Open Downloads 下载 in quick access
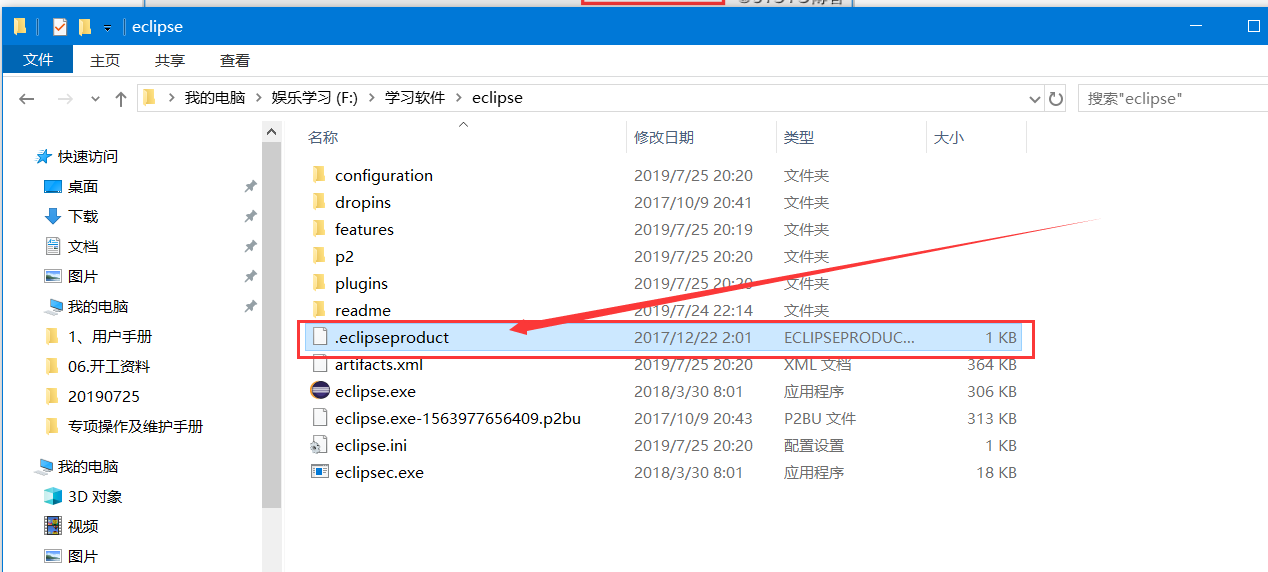The width and height of the screenshot is (1268, 572). point(83,216)
